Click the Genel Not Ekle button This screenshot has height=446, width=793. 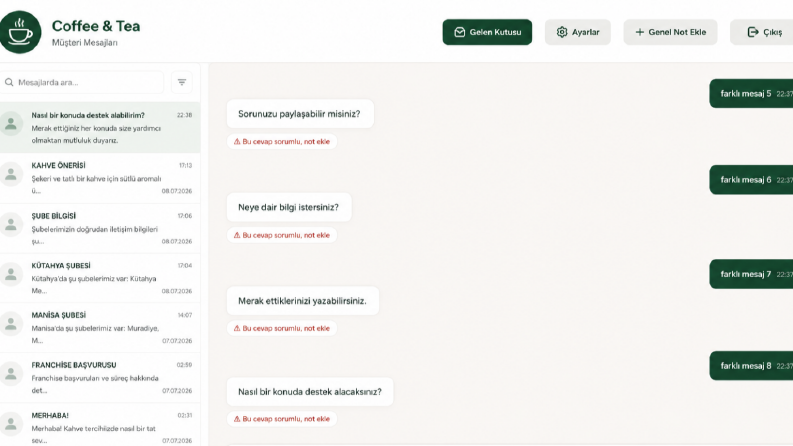tap(670, 32)
